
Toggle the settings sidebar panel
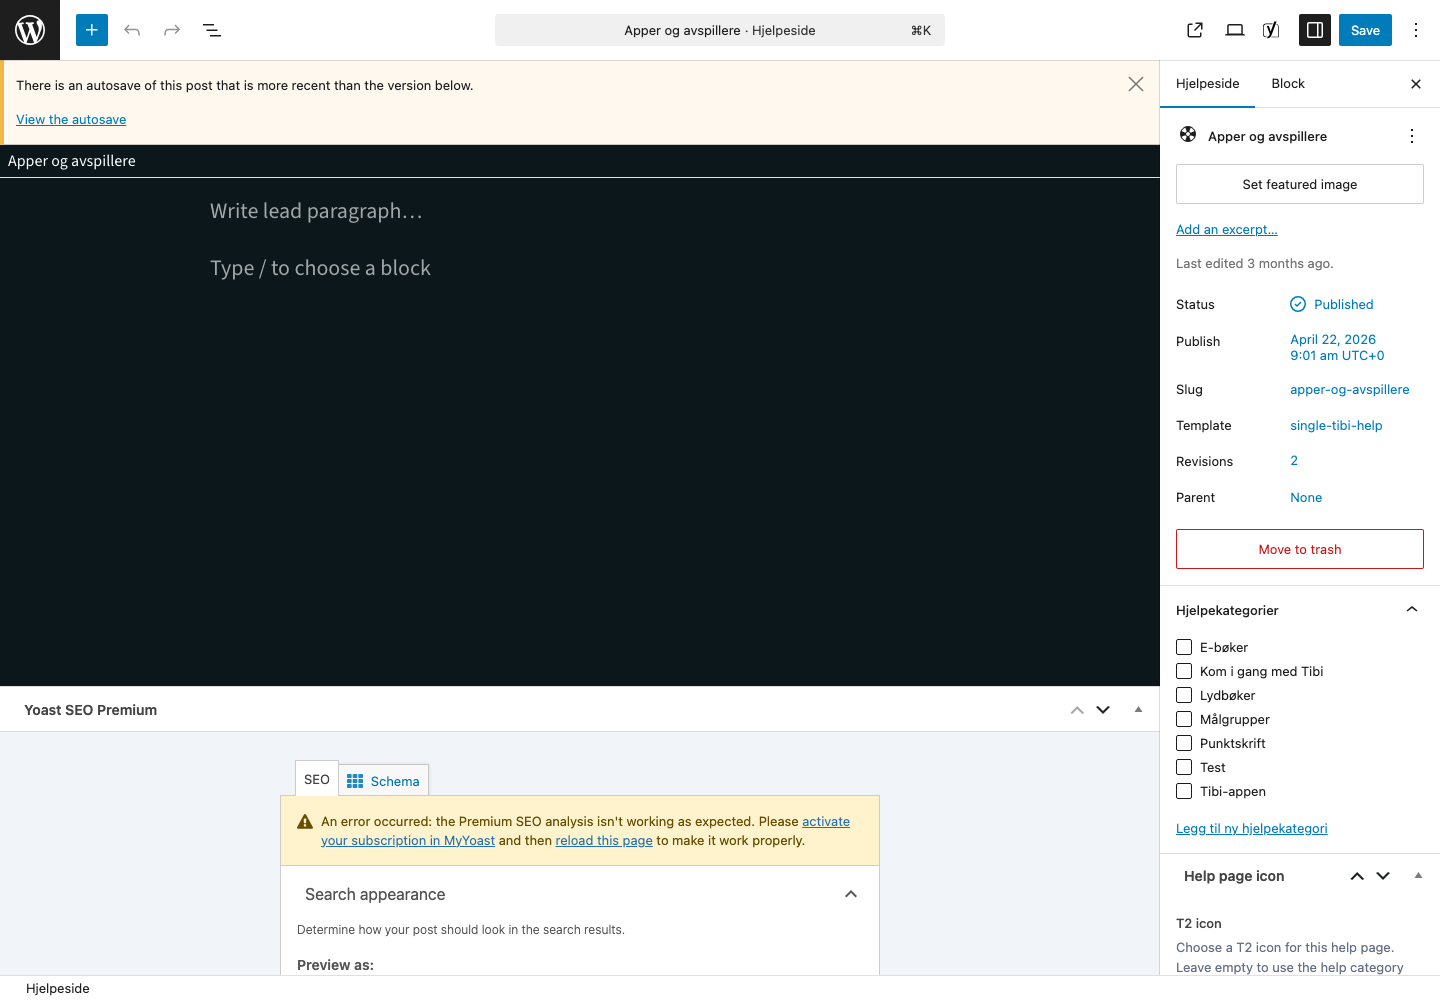click(1315, 30)
